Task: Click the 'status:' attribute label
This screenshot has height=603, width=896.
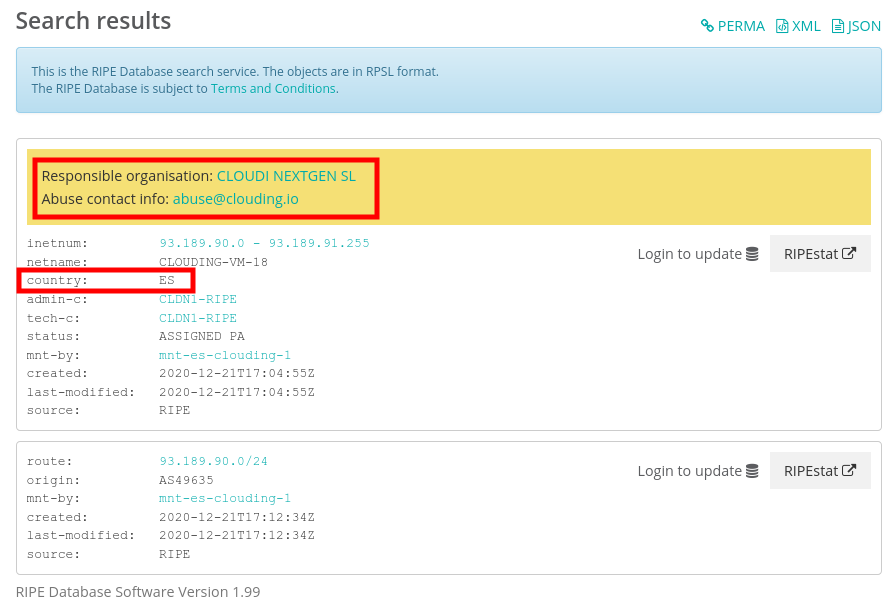Action: click(x=53, y=336)
